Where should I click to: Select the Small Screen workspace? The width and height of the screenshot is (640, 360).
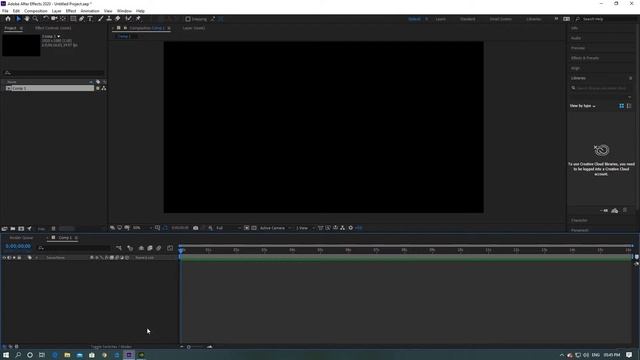tap(500, 19)
